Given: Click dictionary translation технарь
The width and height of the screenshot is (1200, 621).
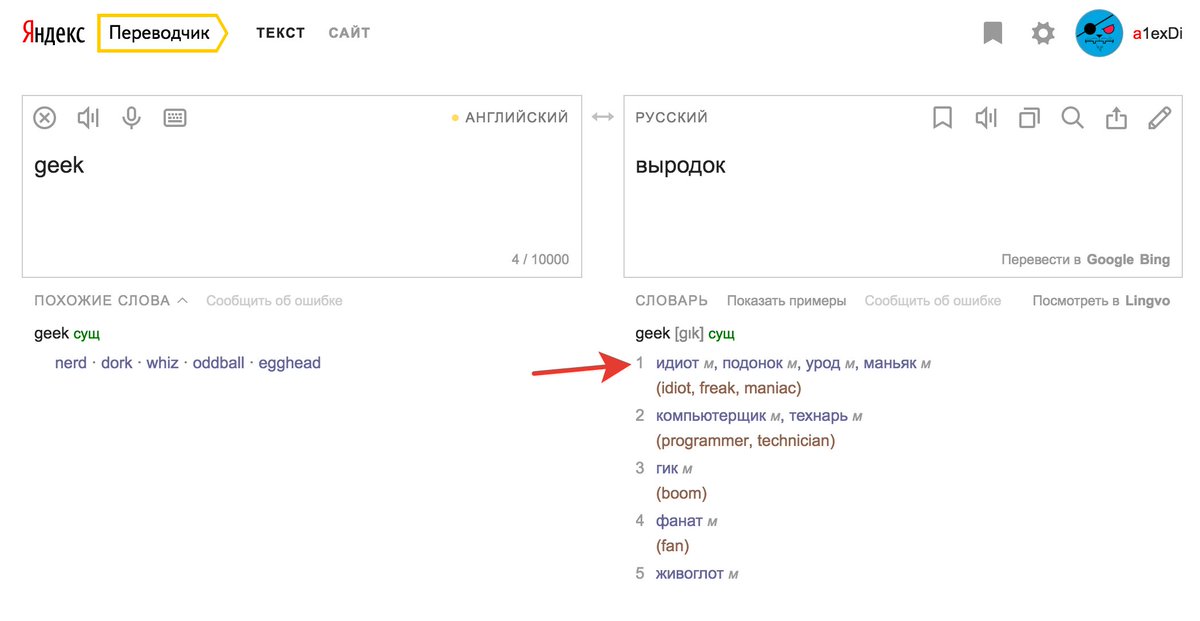Looking at the screenshot, I should 818,415.
